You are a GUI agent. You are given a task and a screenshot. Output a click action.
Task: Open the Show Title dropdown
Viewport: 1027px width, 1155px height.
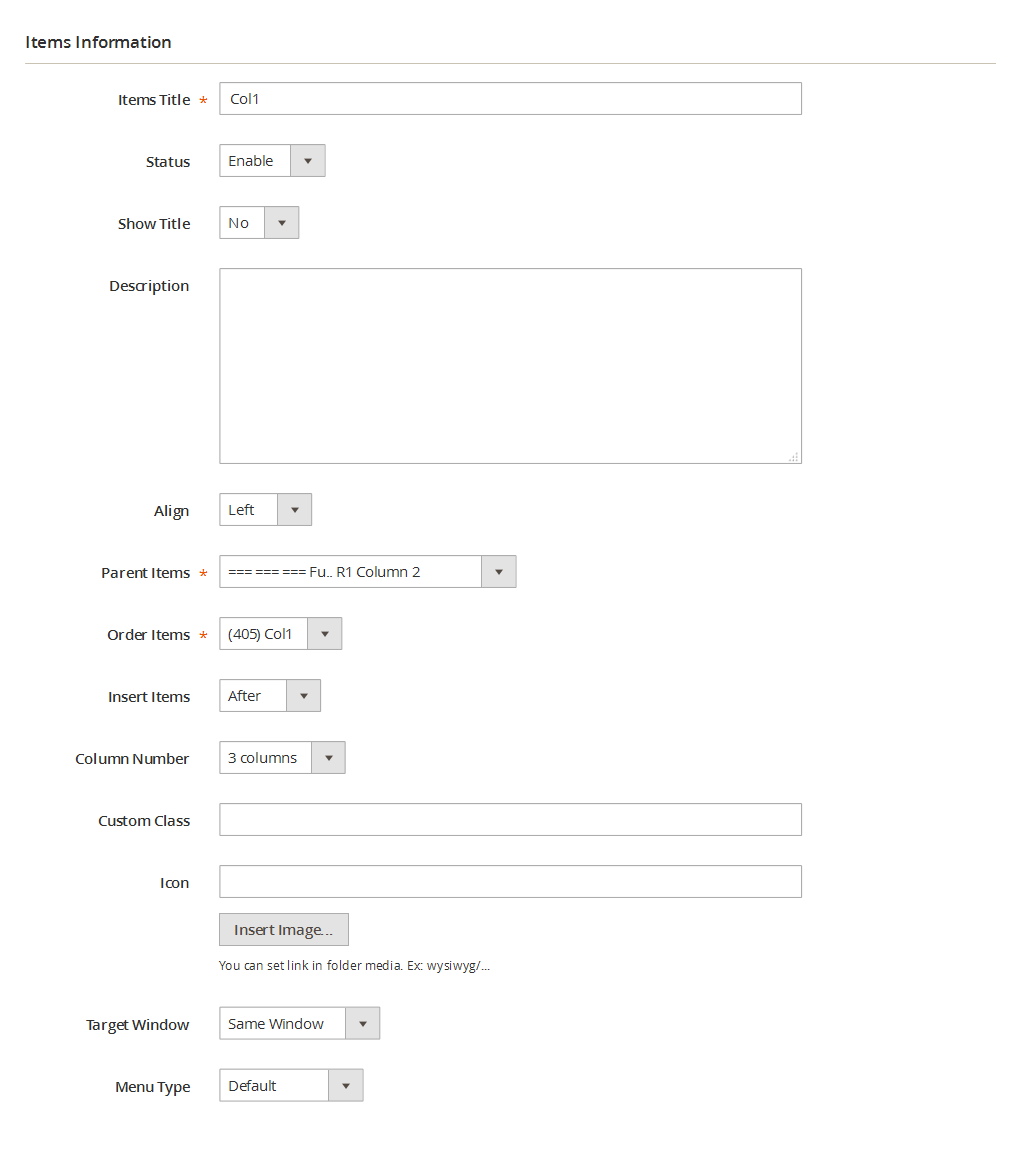click(x=259, y=222)
